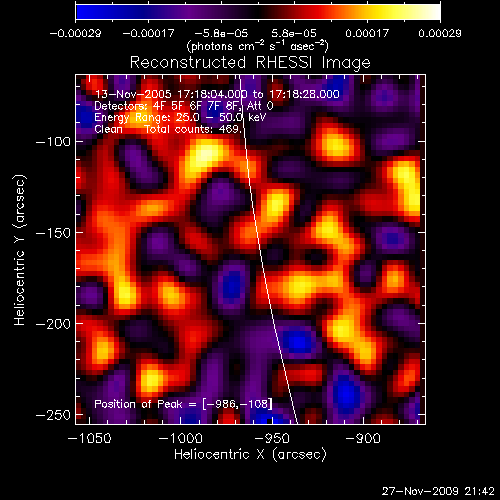Click the 'Energy Range: 25.0 - 50.0 keV' text
This screenshot has height=500, width=500.
tap(180, 117)
